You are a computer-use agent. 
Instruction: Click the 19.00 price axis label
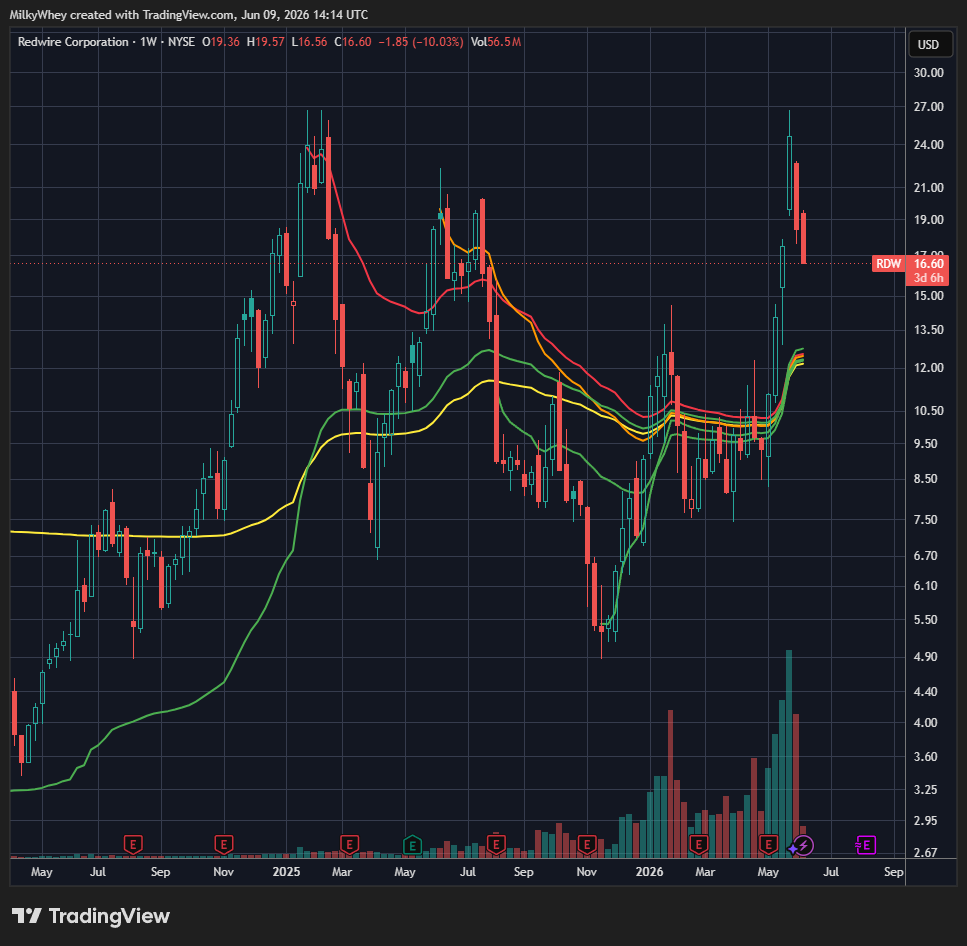point(928,220)
